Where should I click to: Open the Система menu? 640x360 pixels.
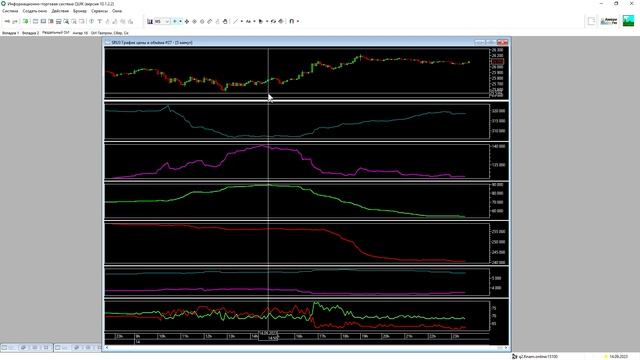click(x=10, y=11)
